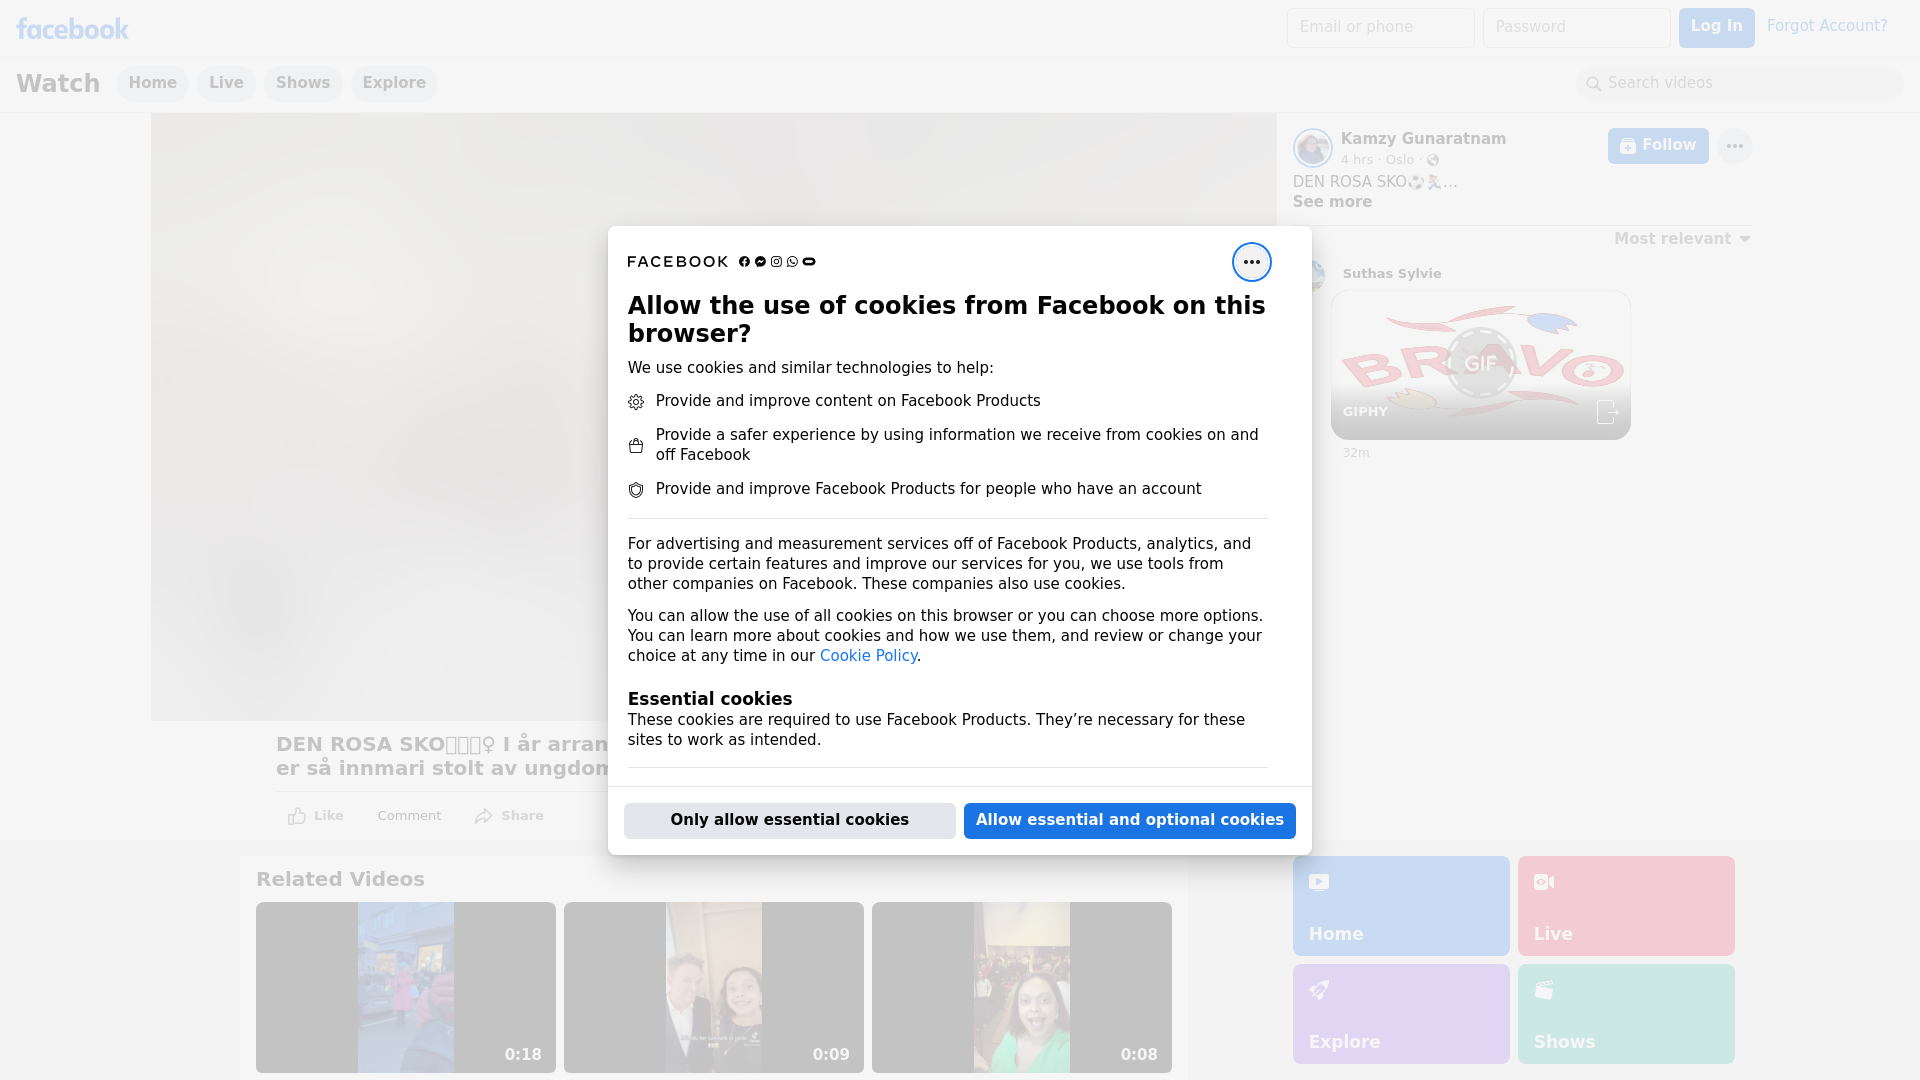Open post options three-dot menu next to Follow
The image size is (1920, 1080).
(x=1734, y=146)
